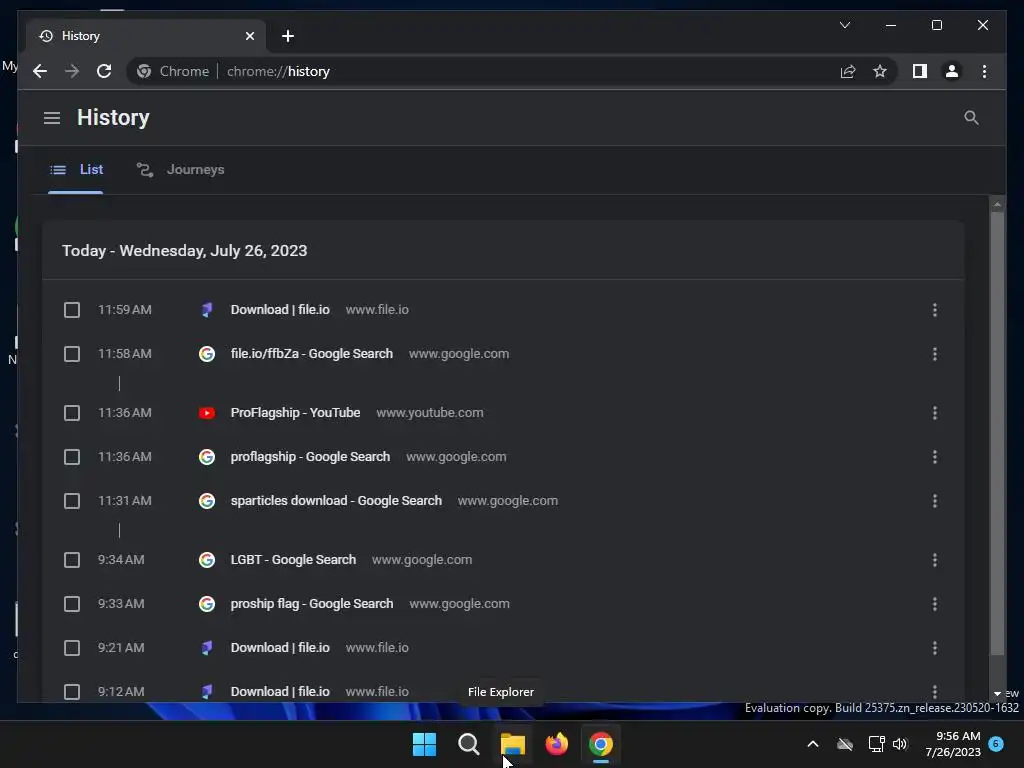The image size is (1024, 768).
Task: Launch File Explorer from taskbar
Action: [513, 744]
